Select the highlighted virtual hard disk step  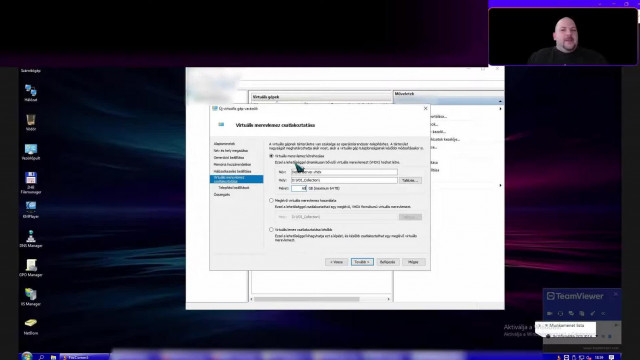pos(236,179)
